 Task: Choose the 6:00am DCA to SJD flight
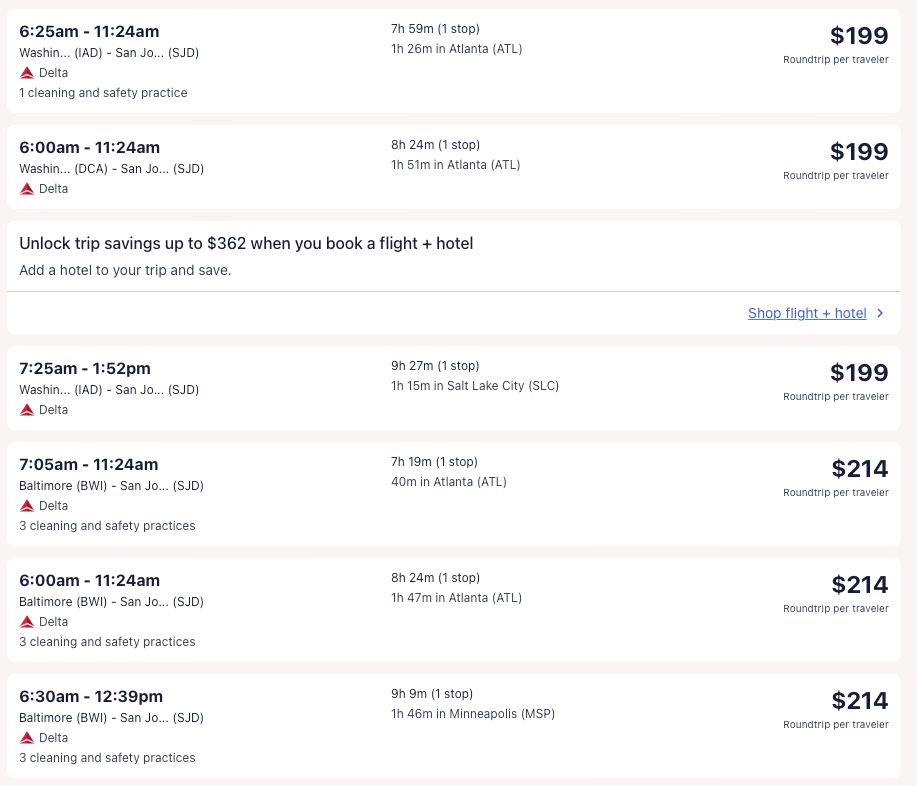point(89,148)
